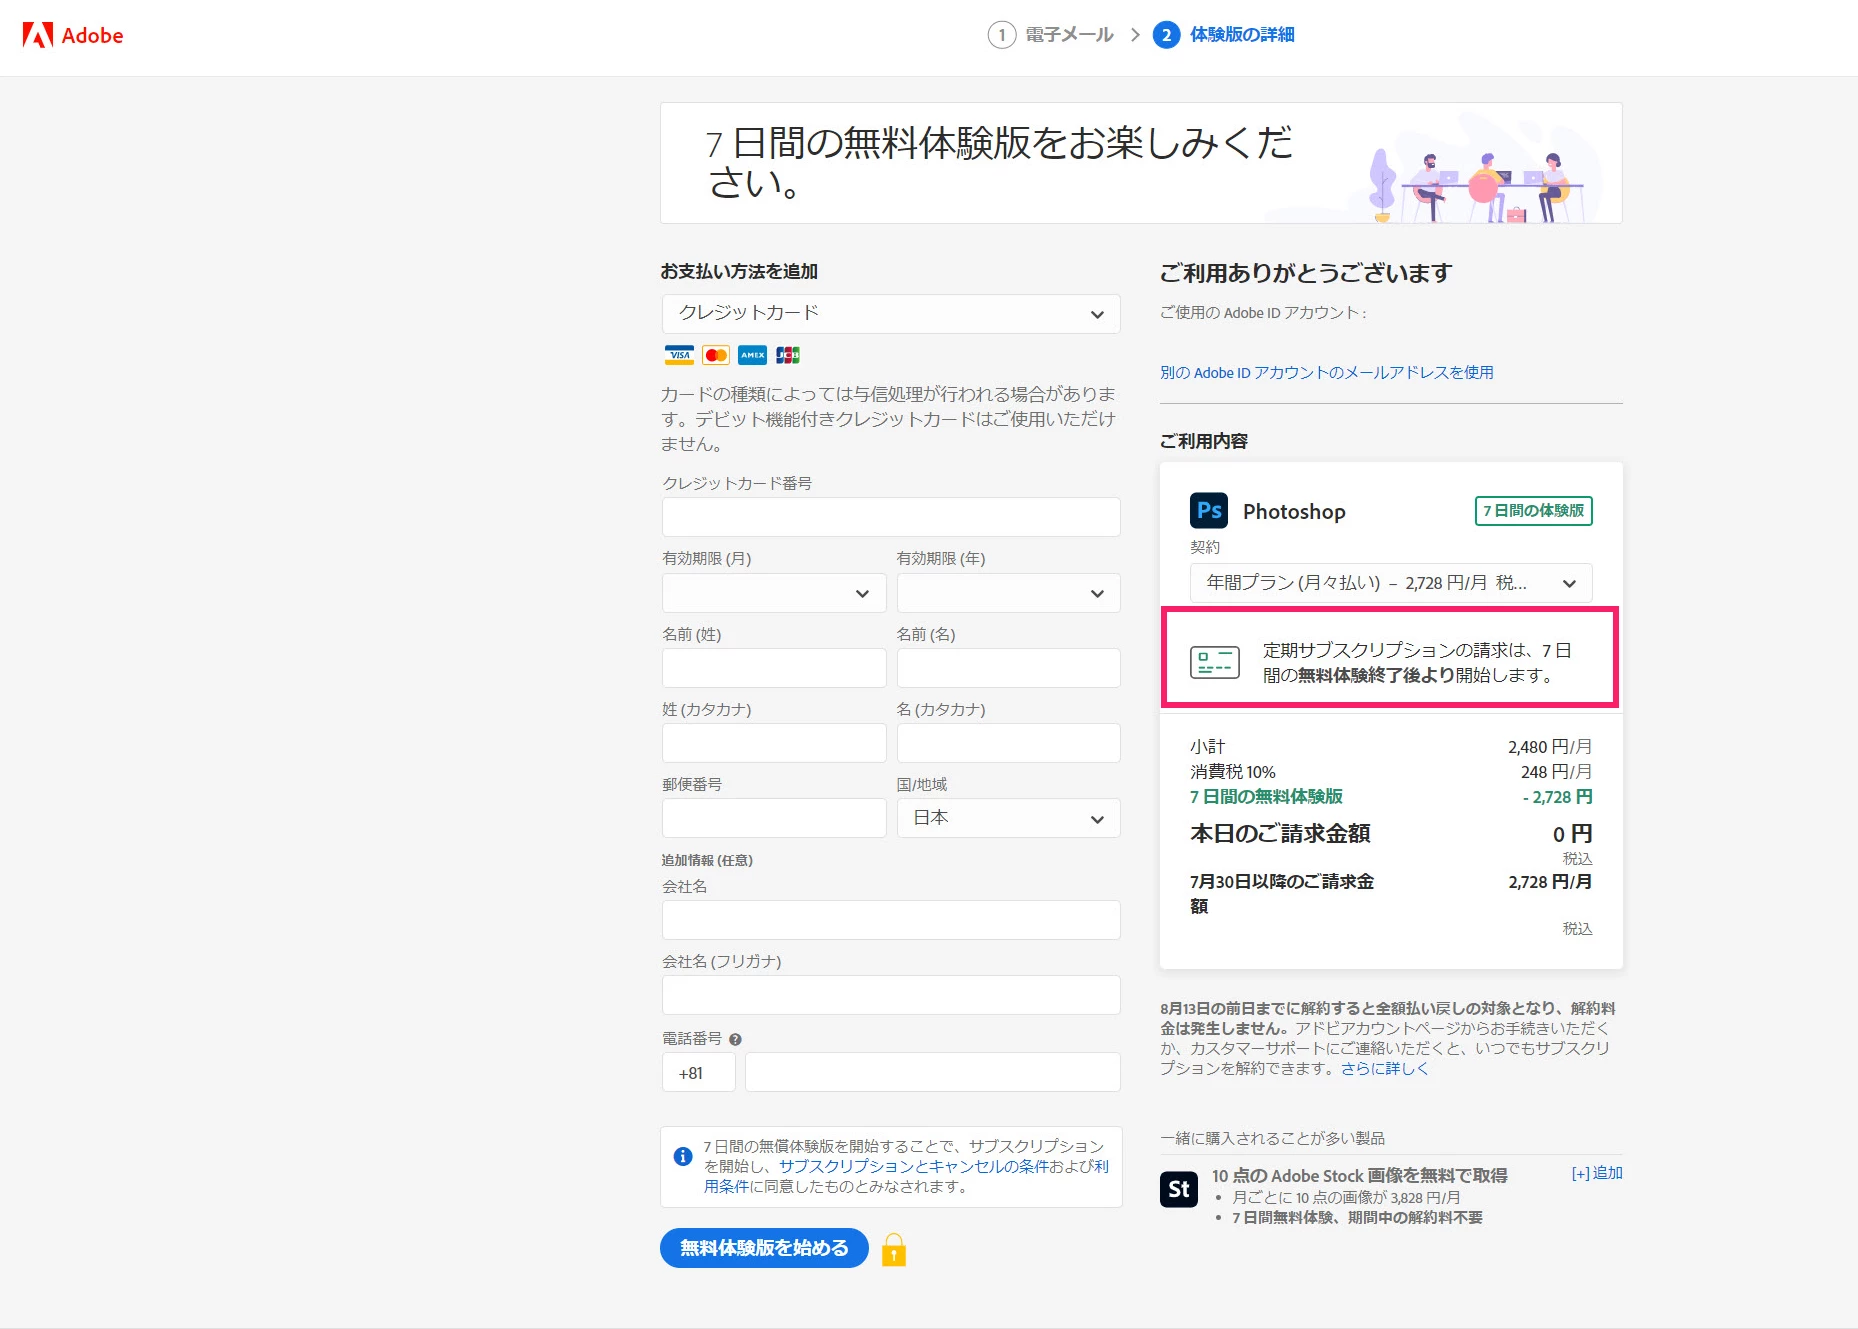Focus the 会社名 input field
This screenshot has height=1329, width=1858.
tap(891, 920)
